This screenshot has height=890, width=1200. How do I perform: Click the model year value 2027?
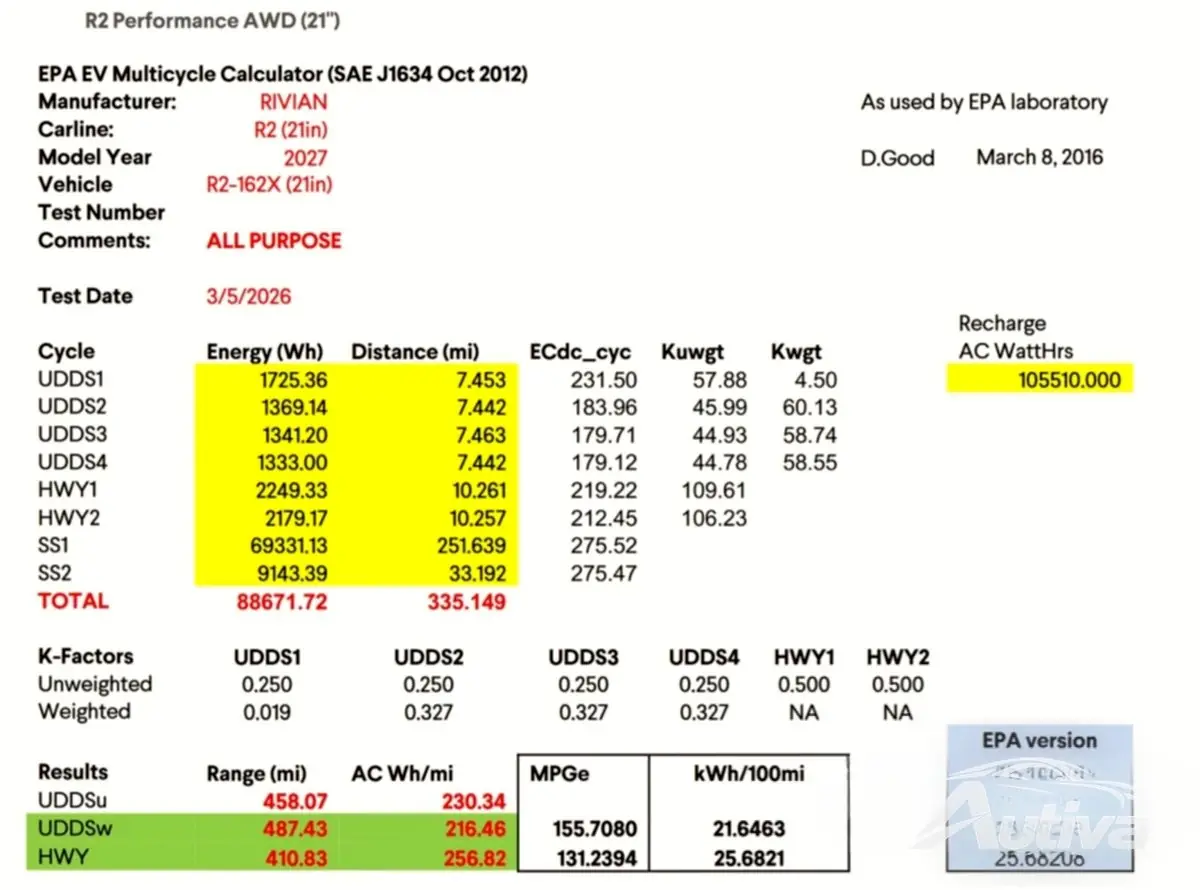tap(305, 157)
